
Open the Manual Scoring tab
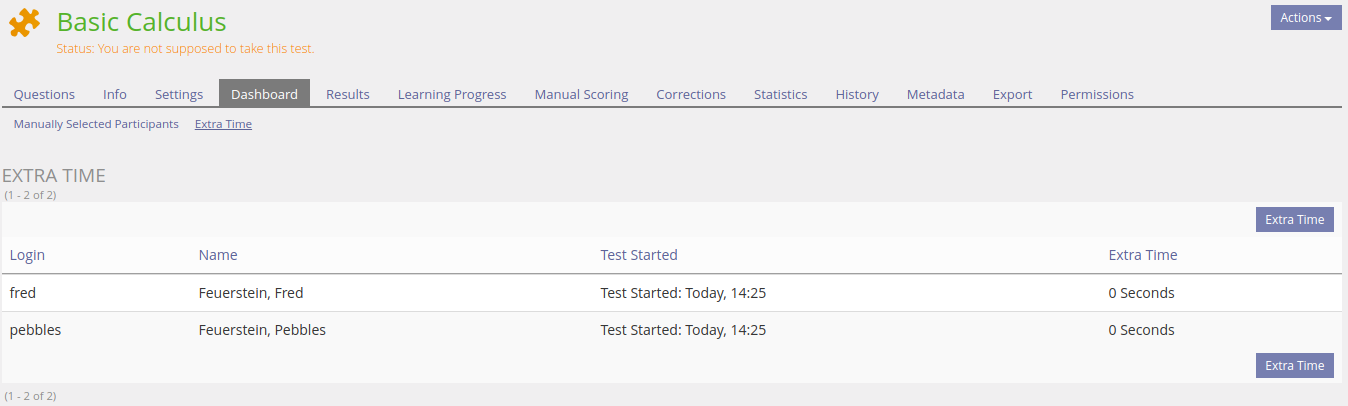tap(581, 94)
